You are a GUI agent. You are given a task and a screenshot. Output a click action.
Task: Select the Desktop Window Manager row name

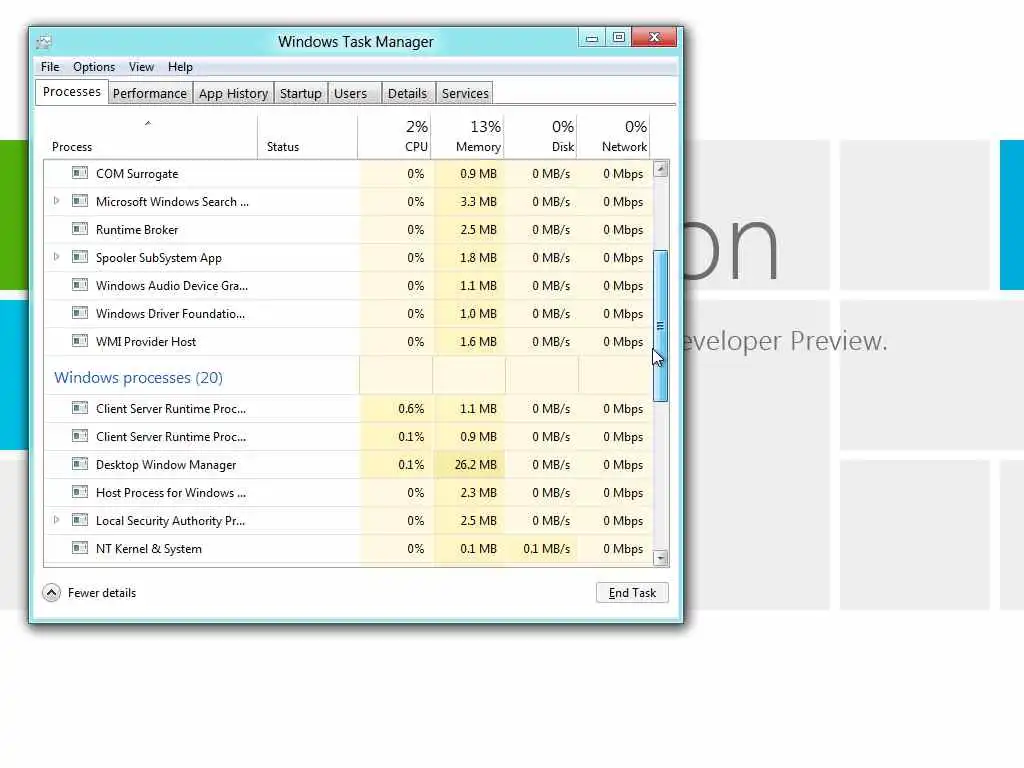point(166,465)
